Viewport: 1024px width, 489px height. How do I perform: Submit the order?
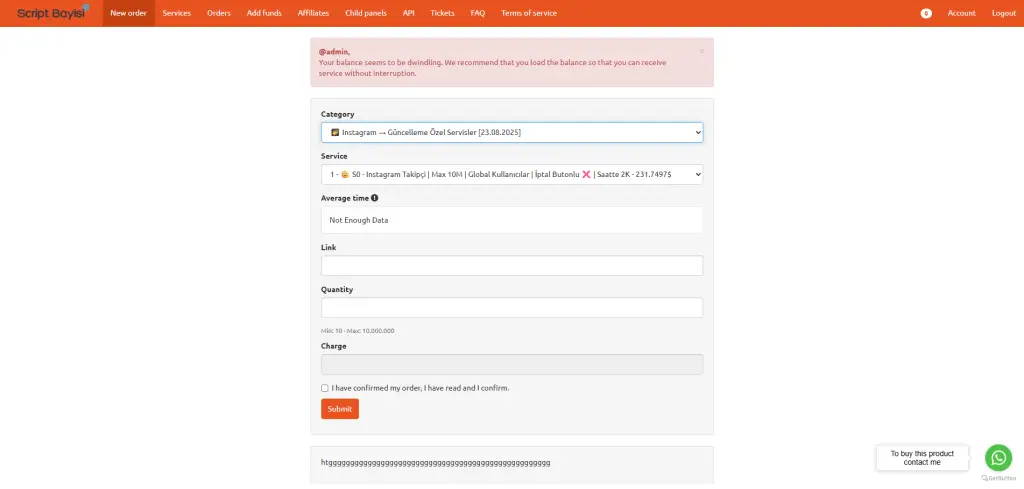(x=340, y=409)
